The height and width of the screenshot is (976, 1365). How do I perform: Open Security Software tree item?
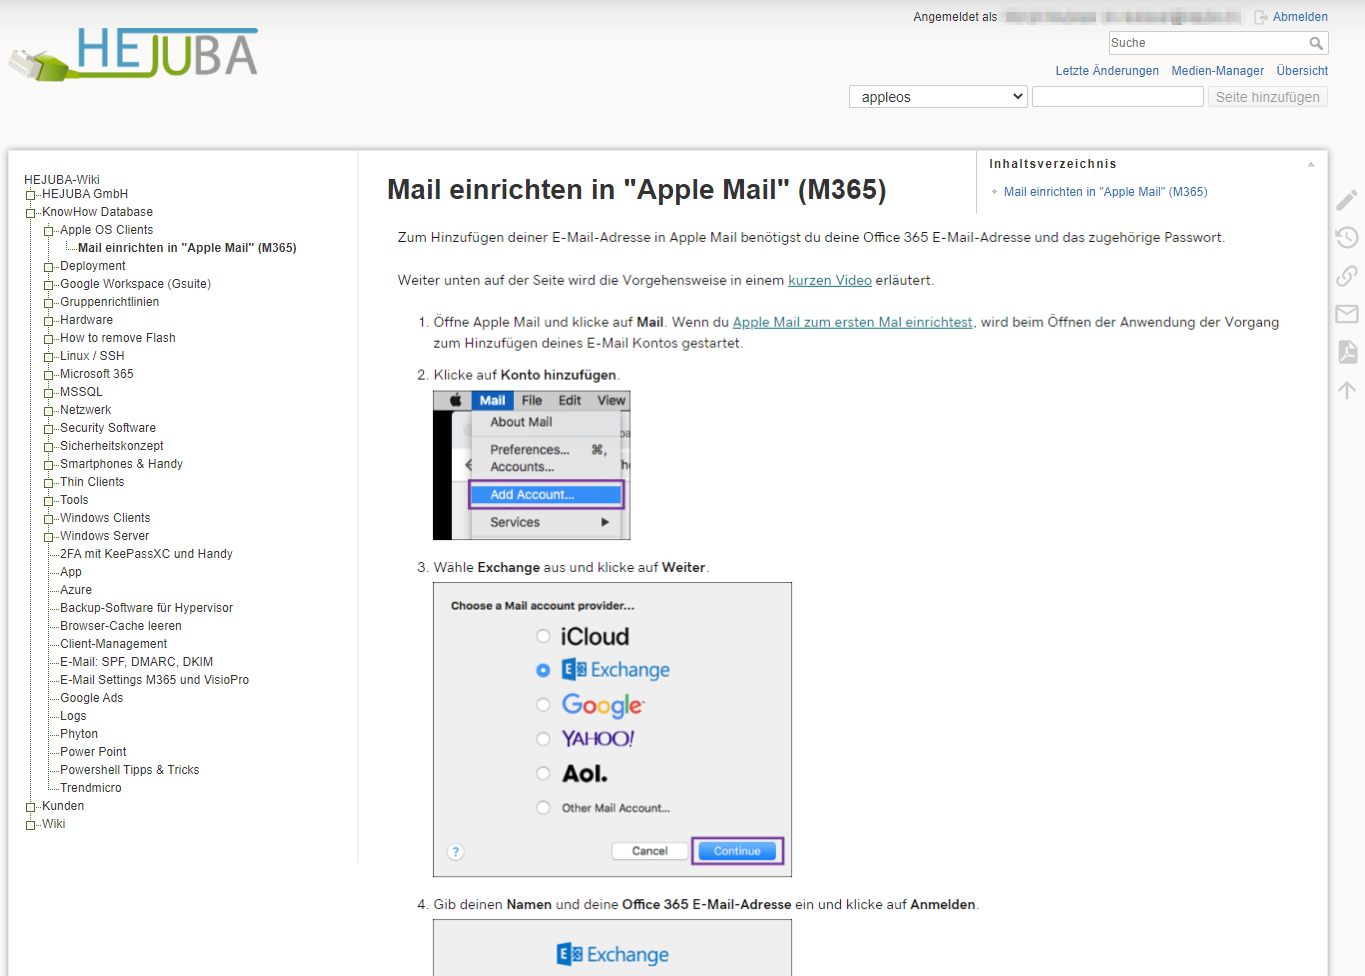pos(108,428)
